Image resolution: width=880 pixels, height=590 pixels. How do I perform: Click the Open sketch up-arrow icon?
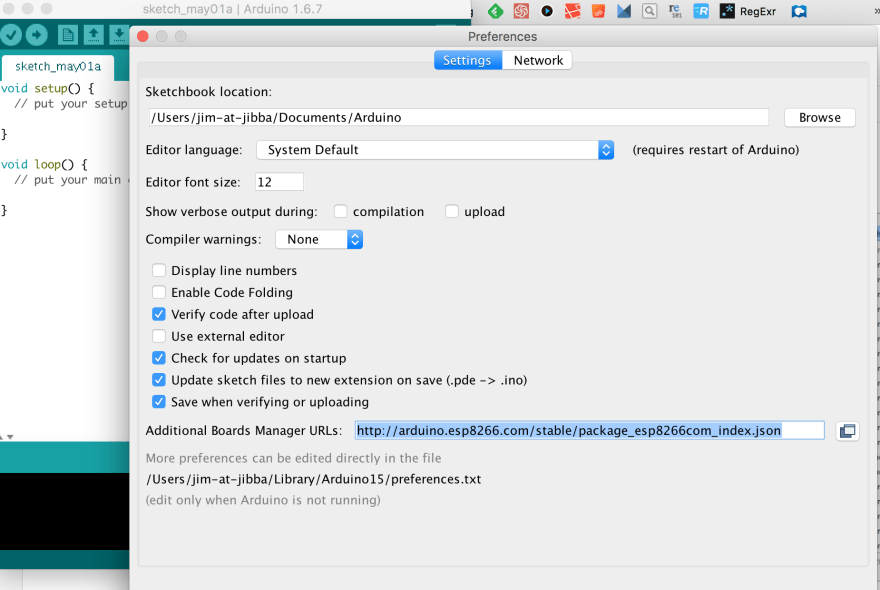coord(94,35)
